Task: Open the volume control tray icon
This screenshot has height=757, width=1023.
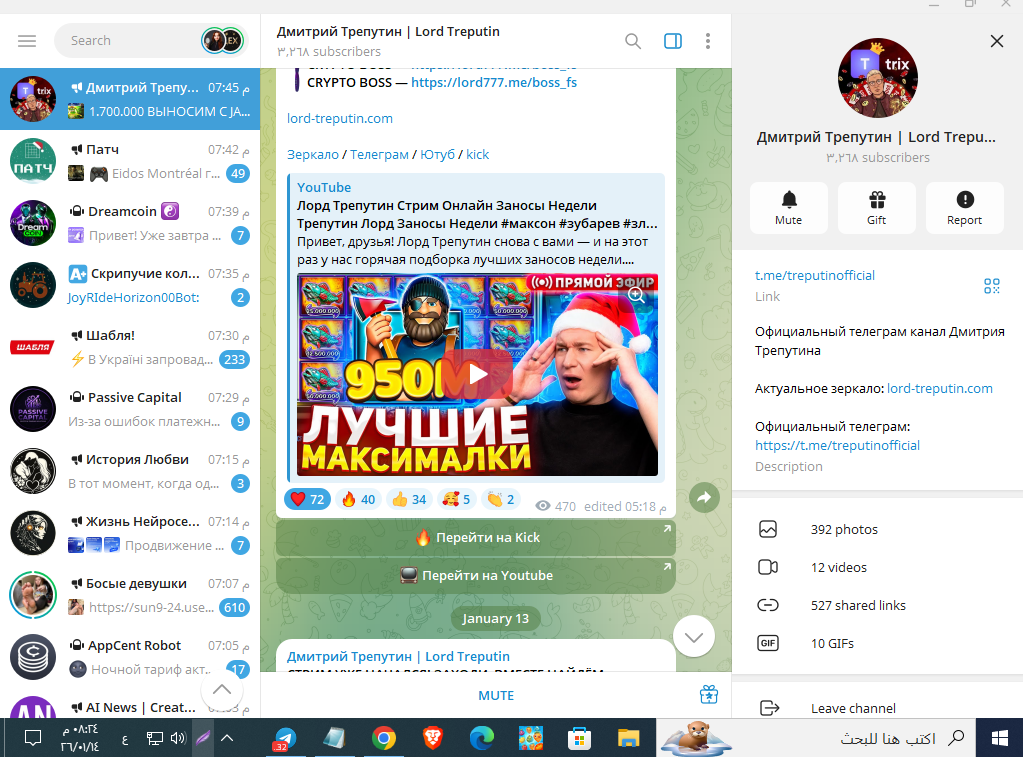Action: [x=177, y=738]
